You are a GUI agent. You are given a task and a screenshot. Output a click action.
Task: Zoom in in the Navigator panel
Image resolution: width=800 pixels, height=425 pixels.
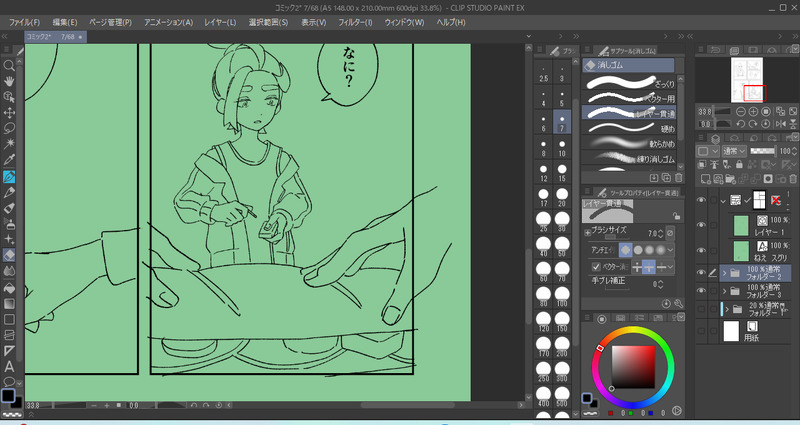[753, 111]
